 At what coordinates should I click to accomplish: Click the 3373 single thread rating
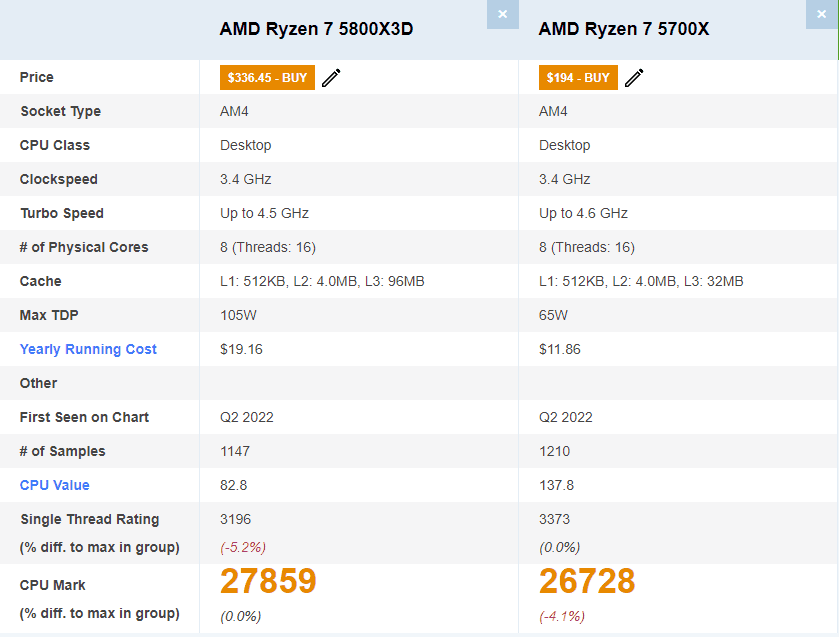point(555,519)
